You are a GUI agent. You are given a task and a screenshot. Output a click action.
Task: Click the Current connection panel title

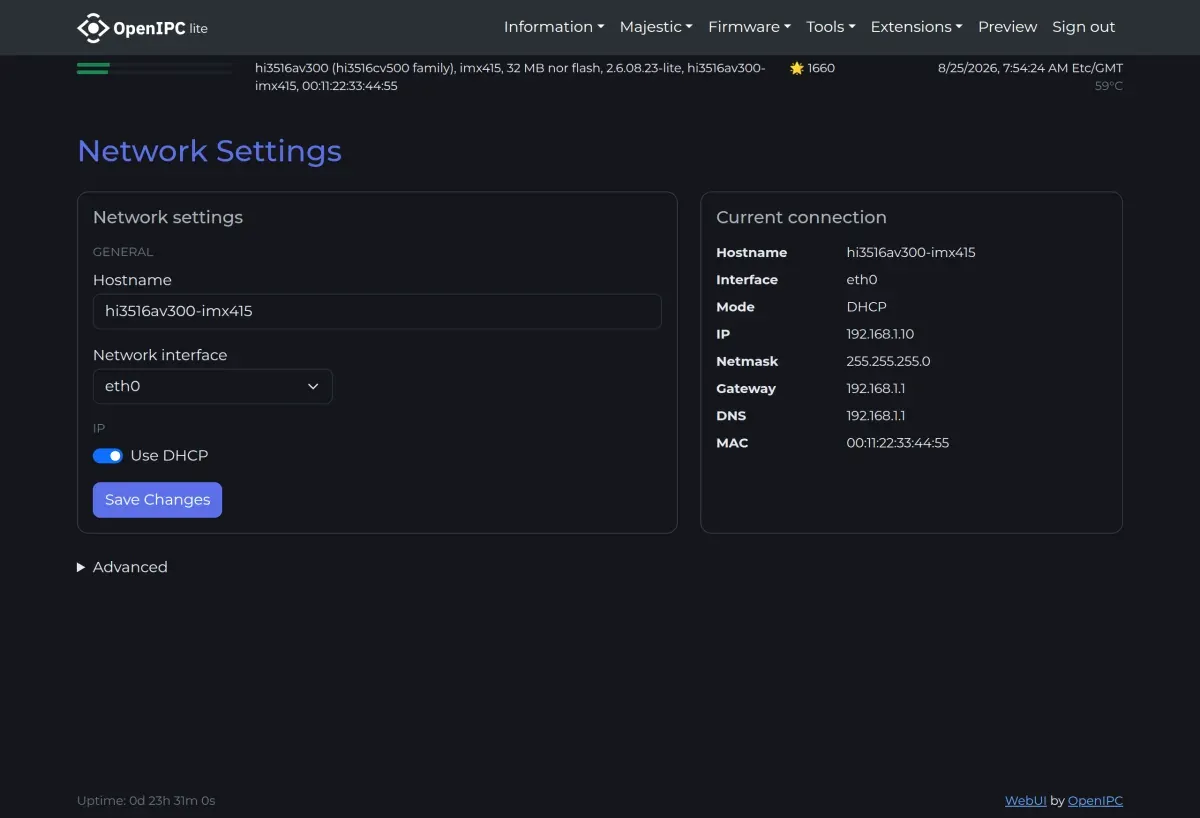801,217
